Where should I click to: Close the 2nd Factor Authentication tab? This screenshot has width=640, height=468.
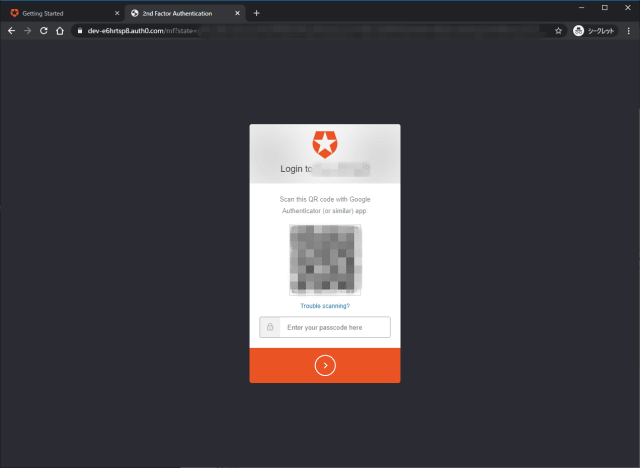[x=237, y=13]
